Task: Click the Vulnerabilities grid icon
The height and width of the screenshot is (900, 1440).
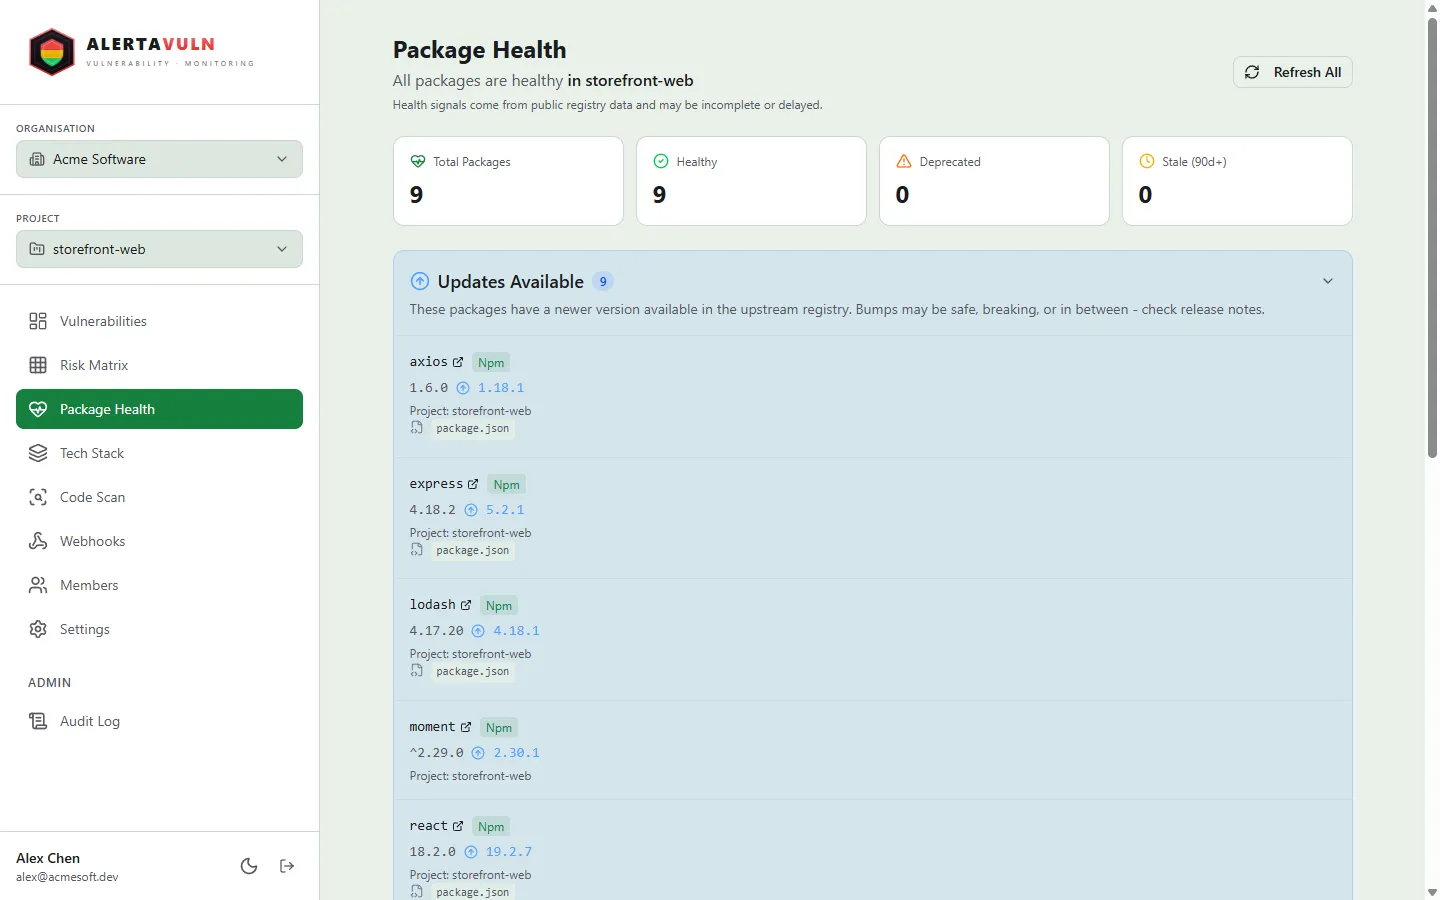Action: tap(38, 321)
